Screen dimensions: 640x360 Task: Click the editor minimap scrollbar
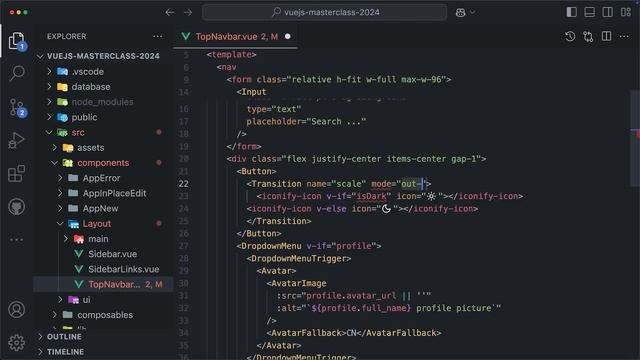click(x=635, y=138)
